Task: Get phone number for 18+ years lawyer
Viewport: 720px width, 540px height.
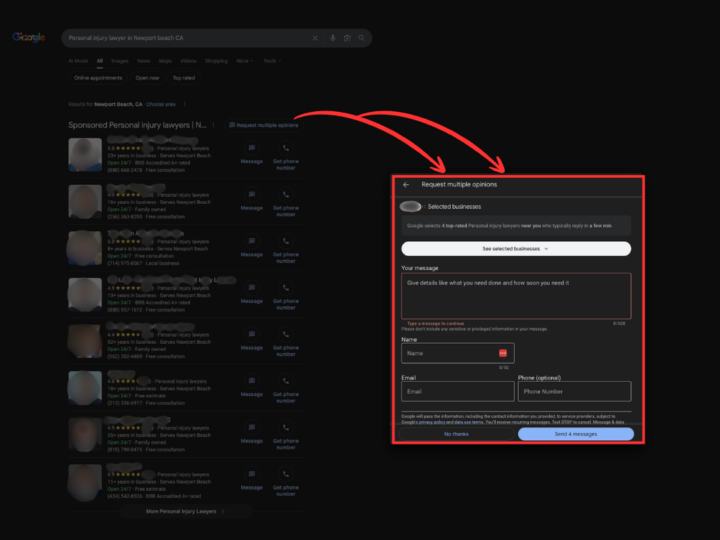Action: 286,388
